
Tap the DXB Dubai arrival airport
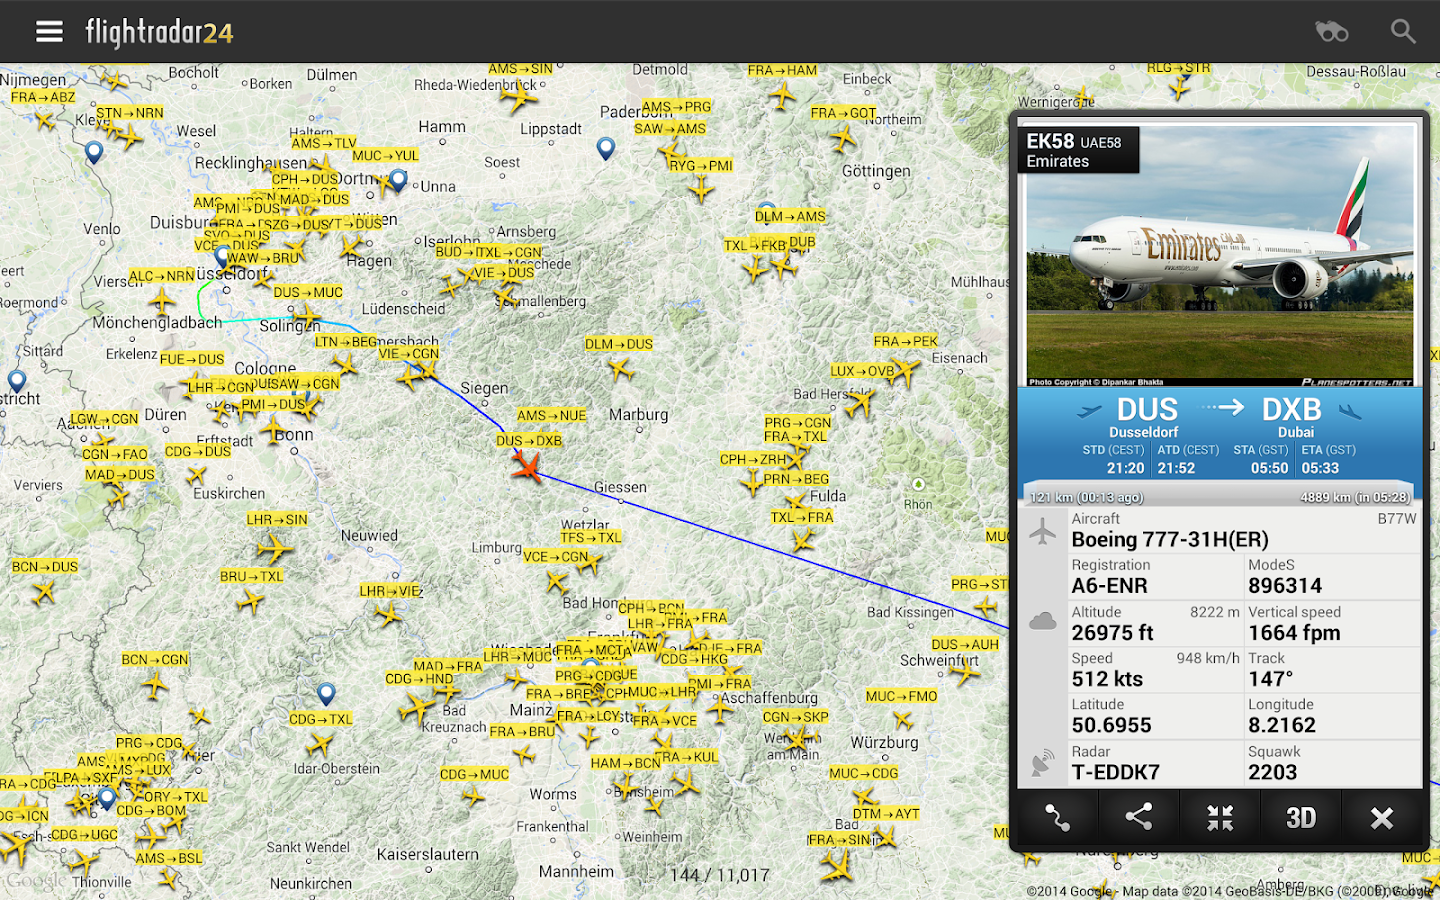pos(1294,417)
